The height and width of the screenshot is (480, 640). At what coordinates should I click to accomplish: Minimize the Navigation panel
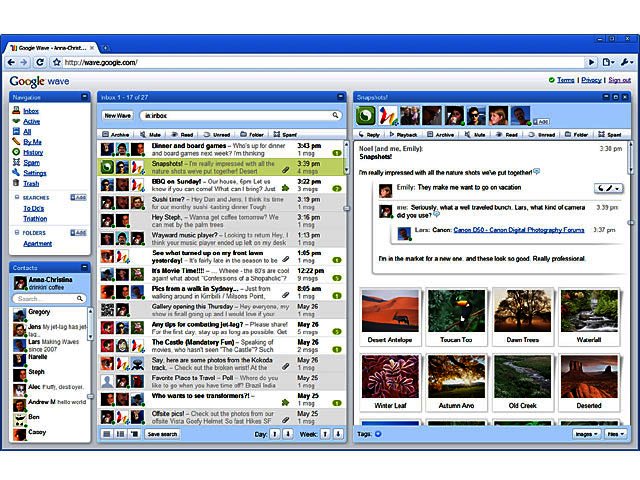[x=83, y=97]
